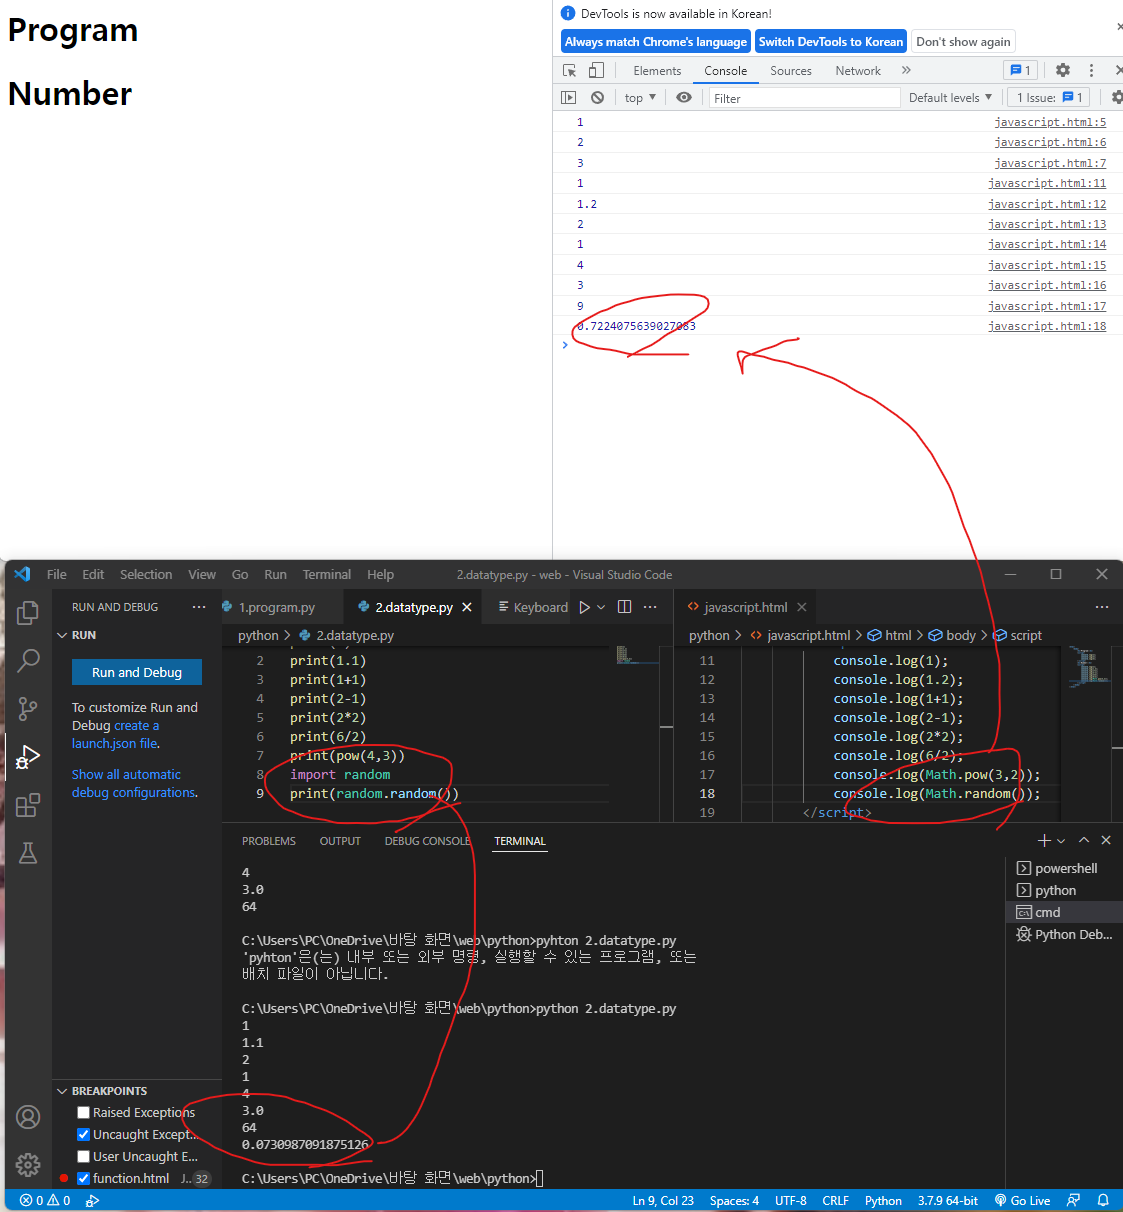Open notifications bell in status bar

(x=1103, y=1200)
